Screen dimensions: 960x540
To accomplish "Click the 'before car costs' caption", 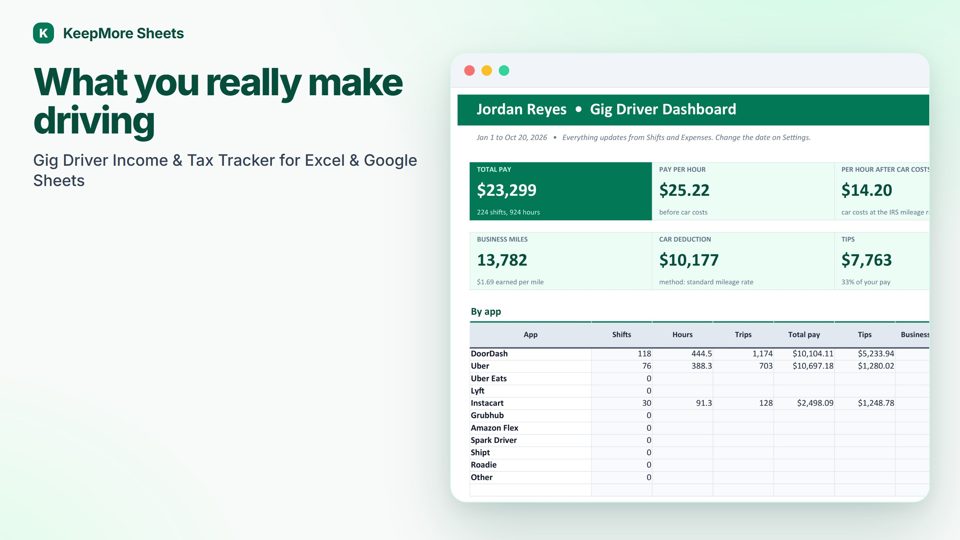I will pyautogui.click(x=683, y=212).
